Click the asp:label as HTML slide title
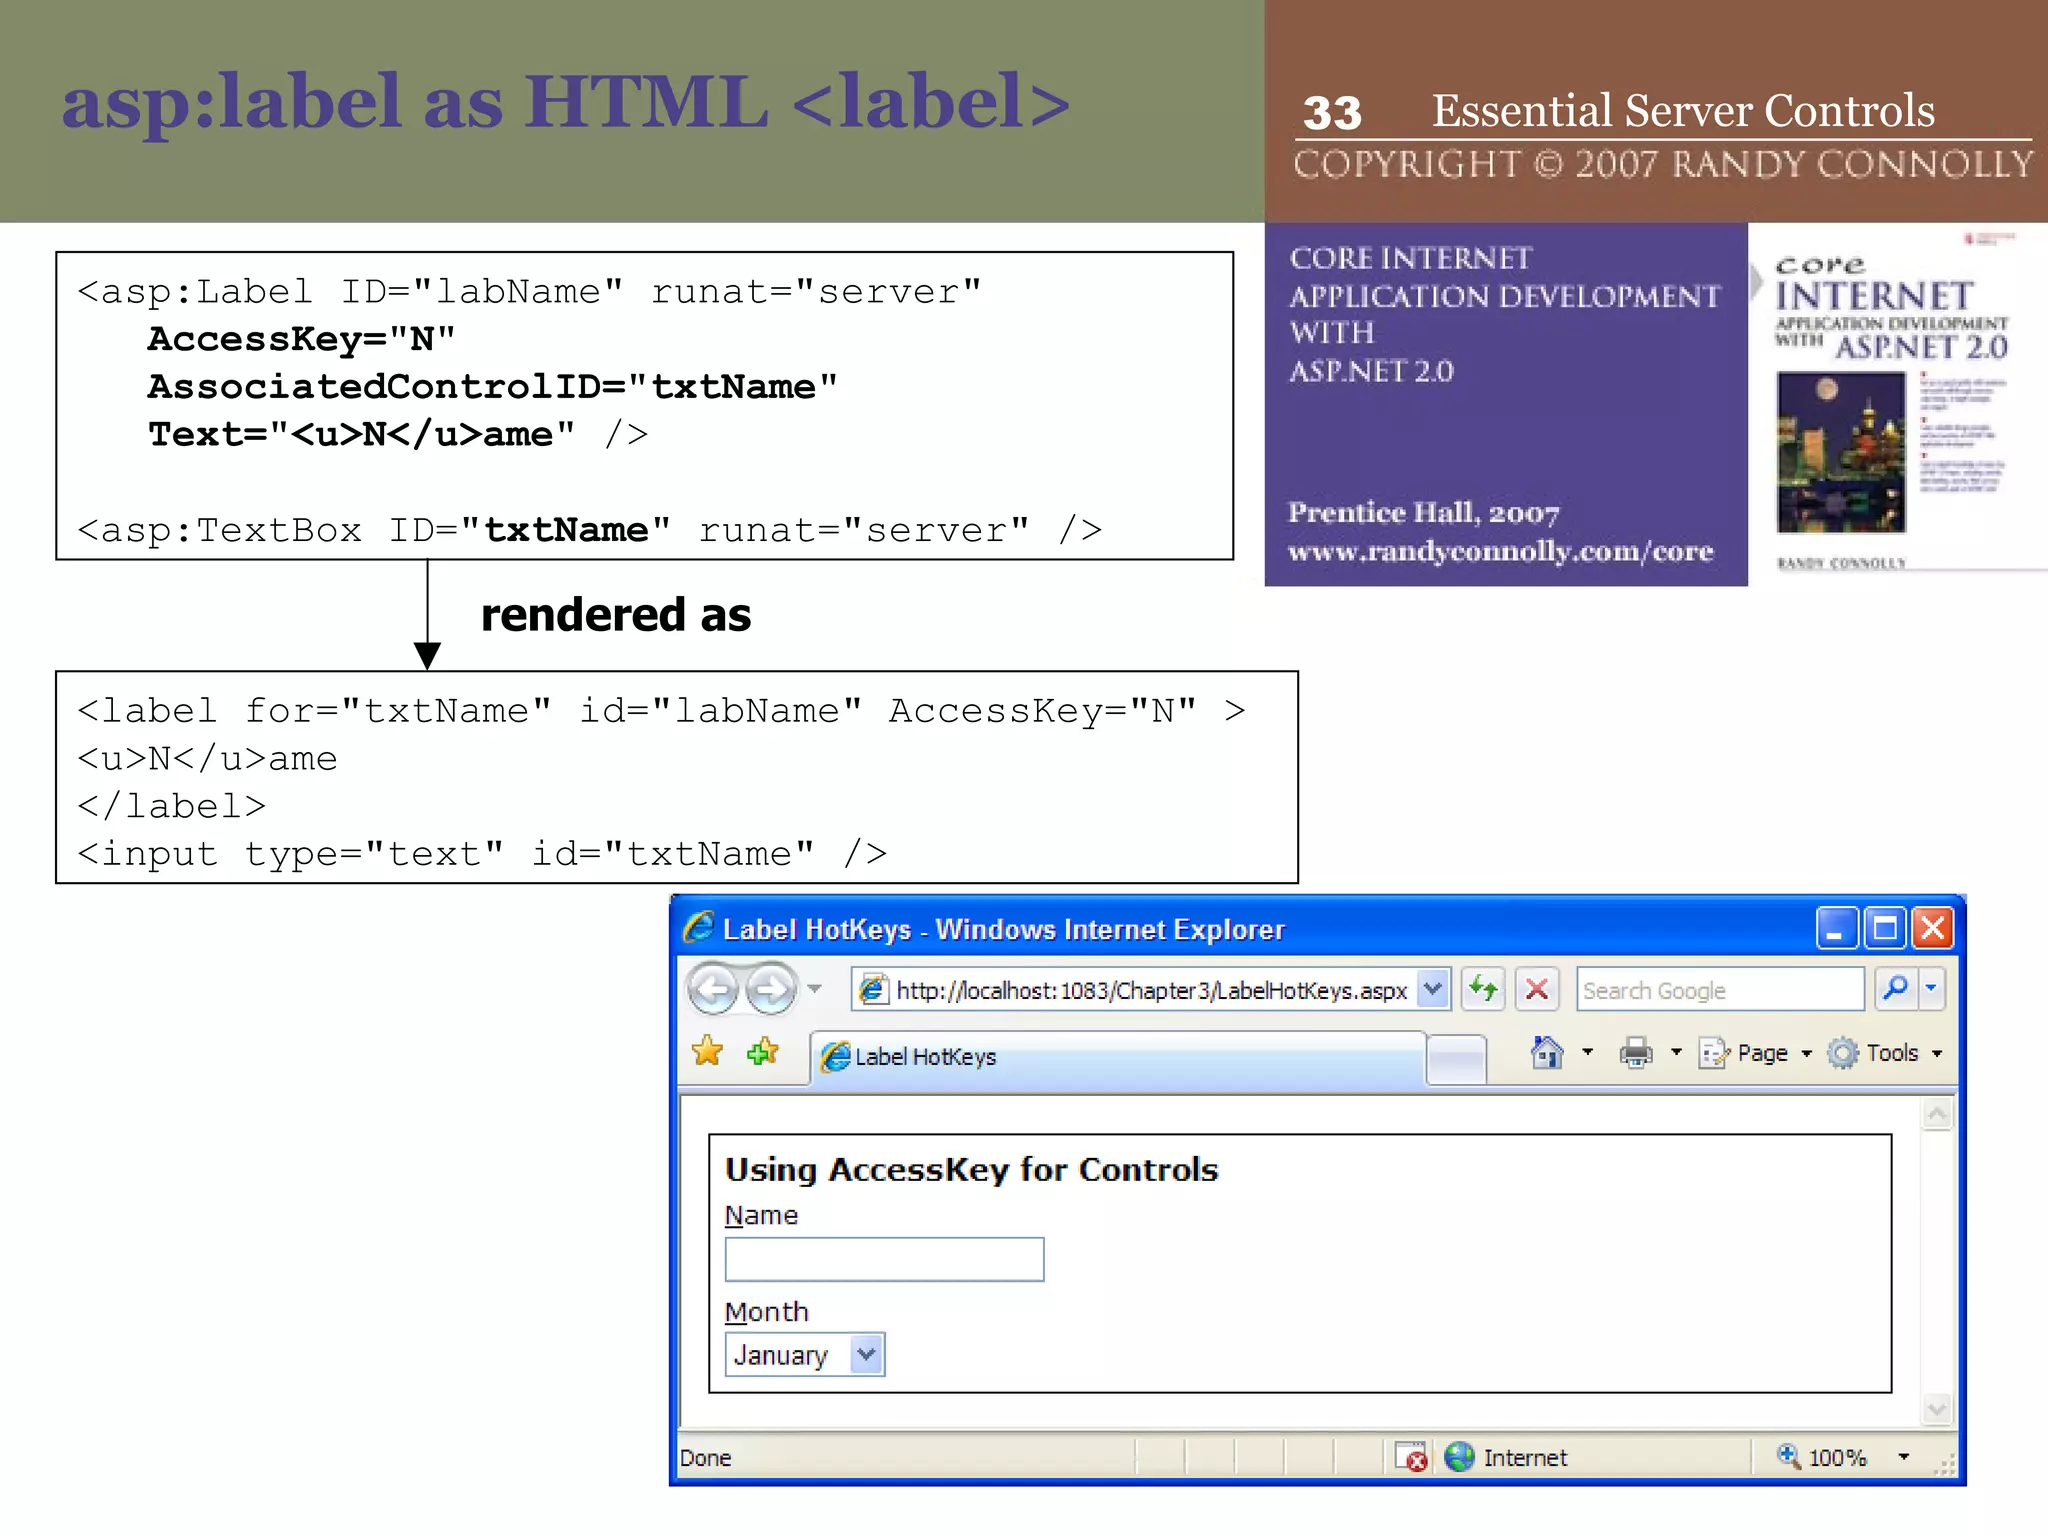Image resolution: width=2048 pixels, height=1536 pixels. click(566, 102)
